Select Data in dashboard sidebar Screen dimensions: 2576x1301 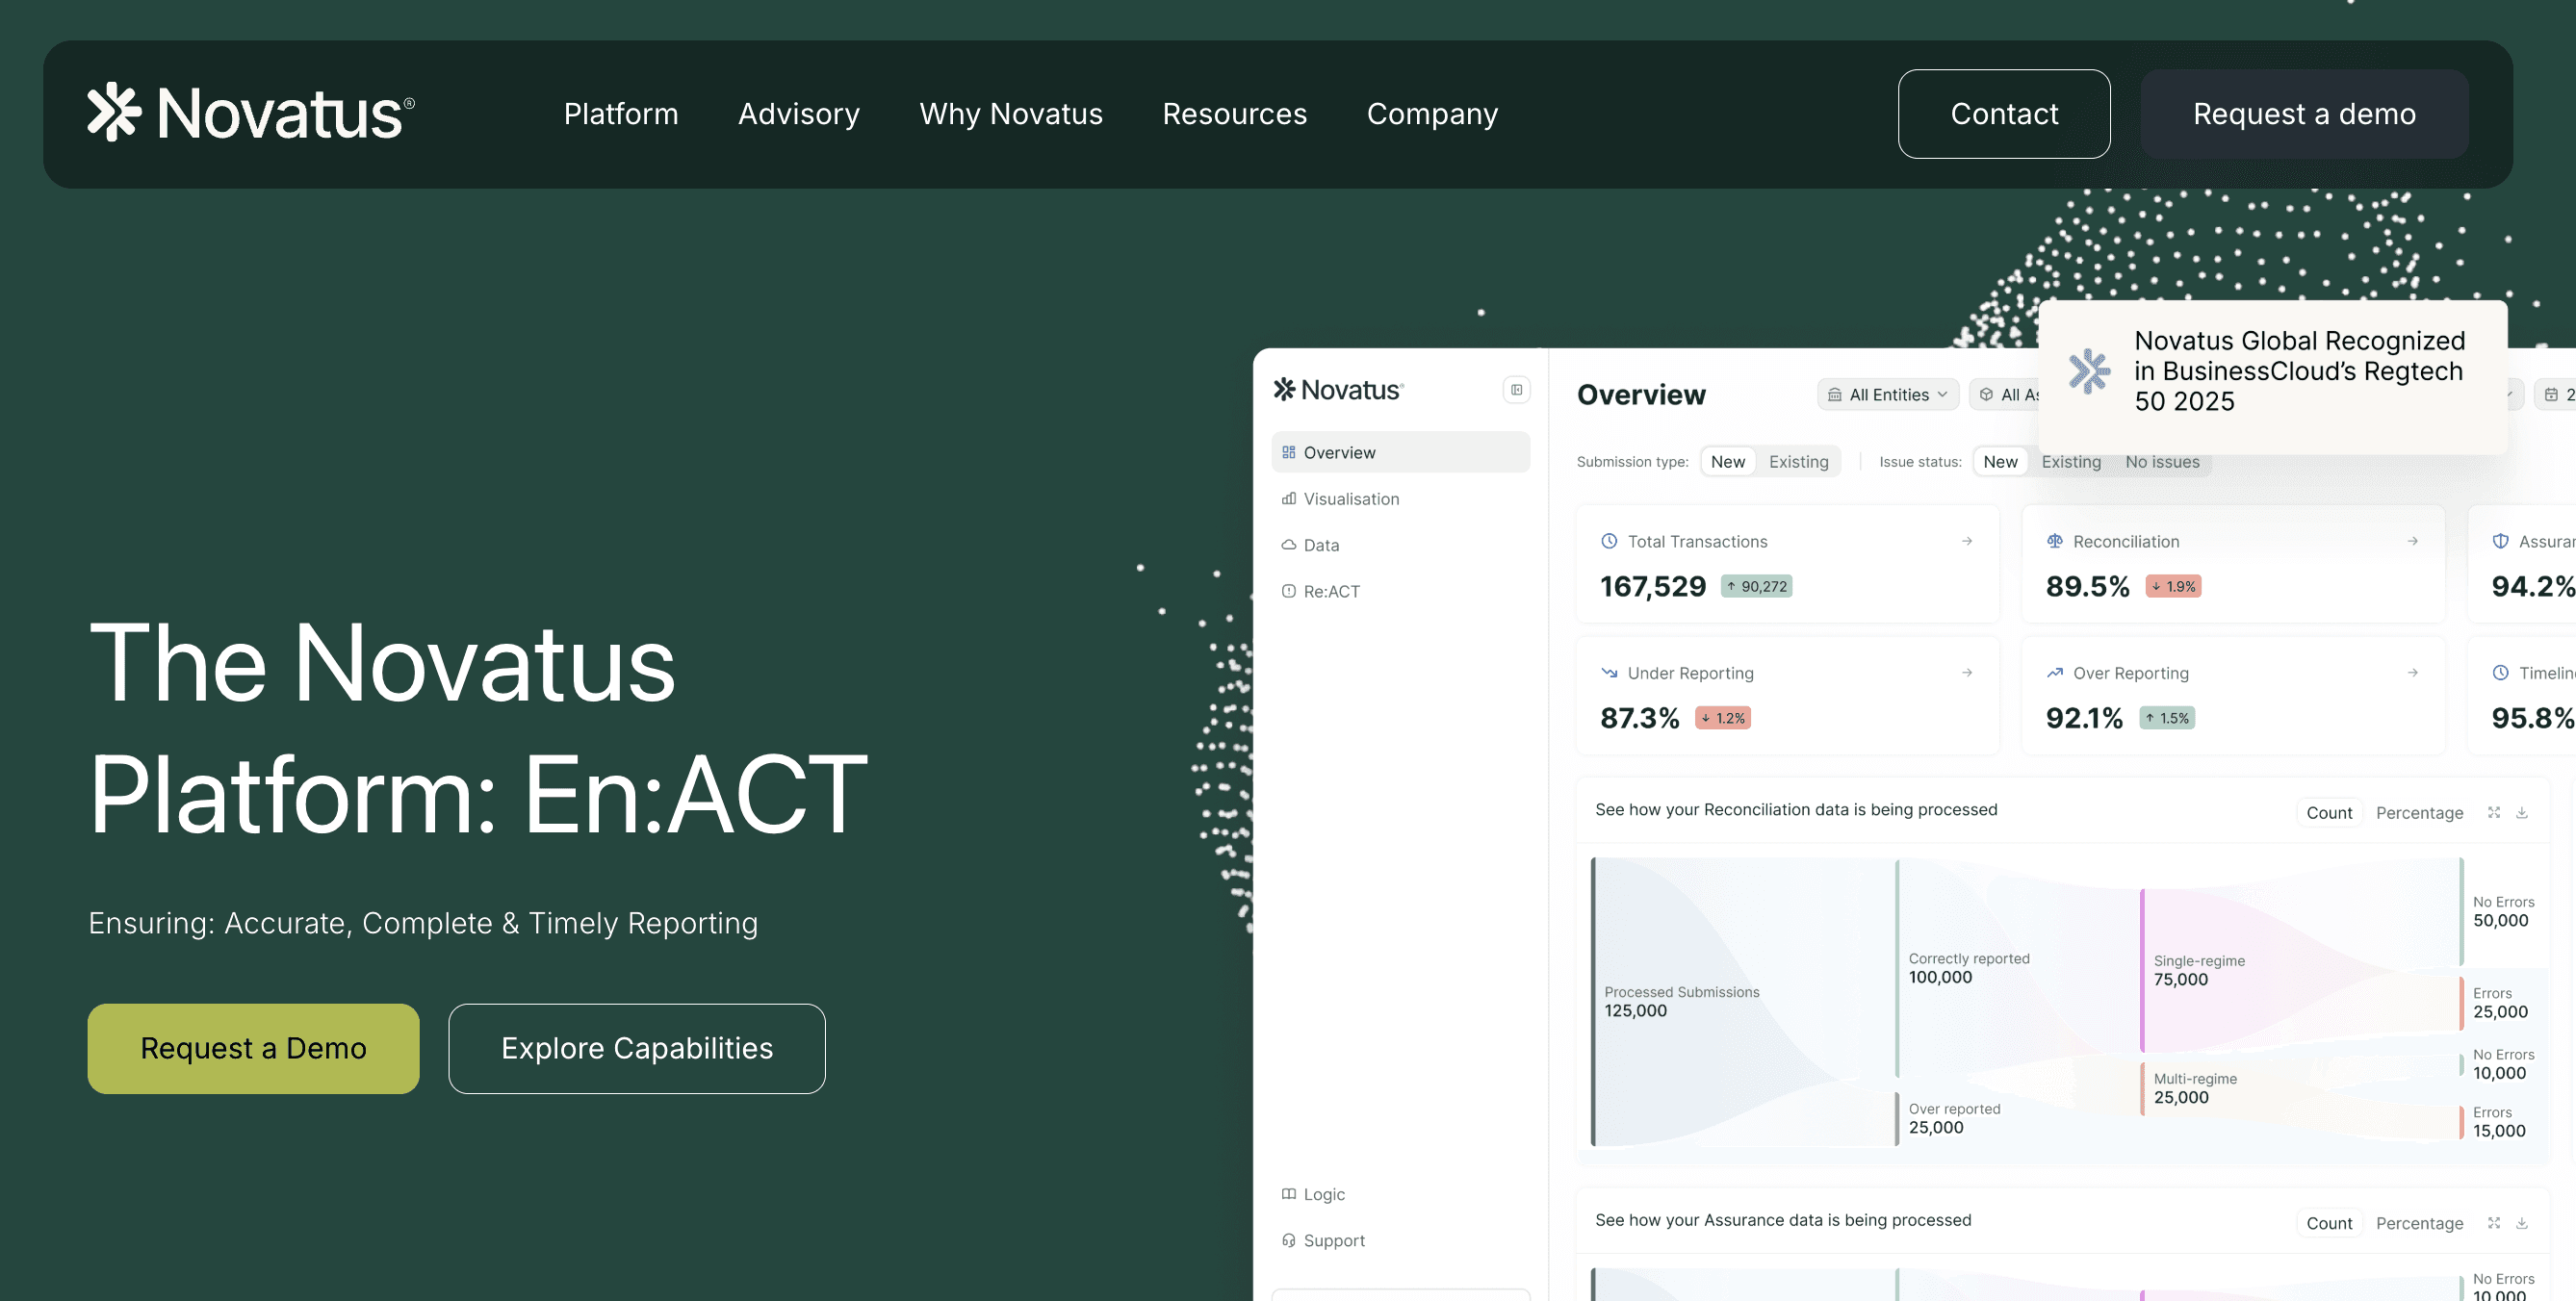(1320, 545)
